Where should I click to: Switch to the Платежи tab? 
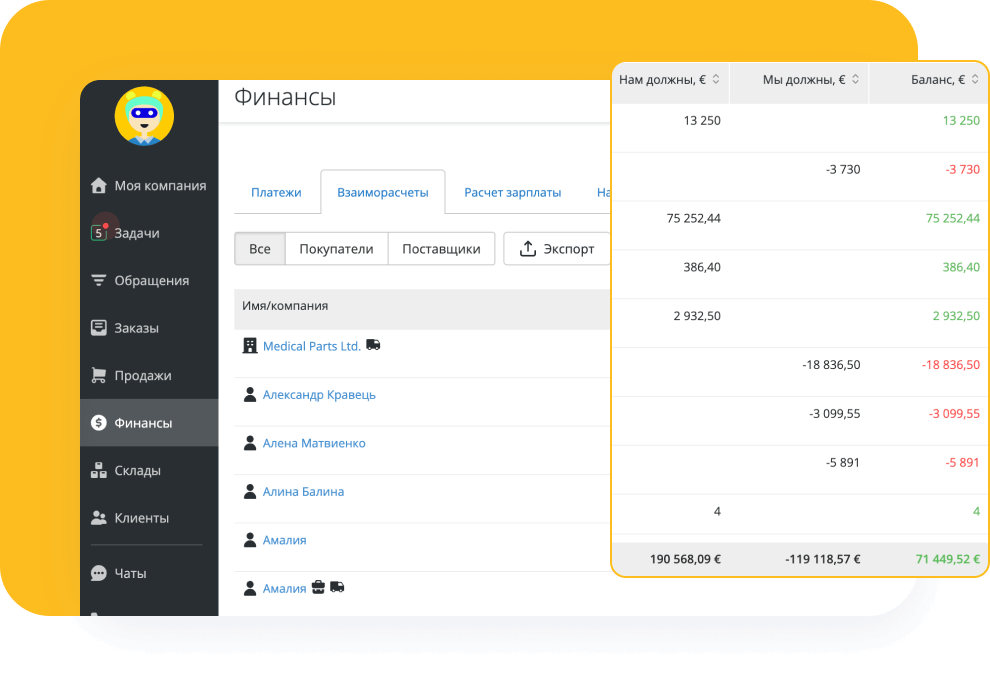(x=276, y=192)
